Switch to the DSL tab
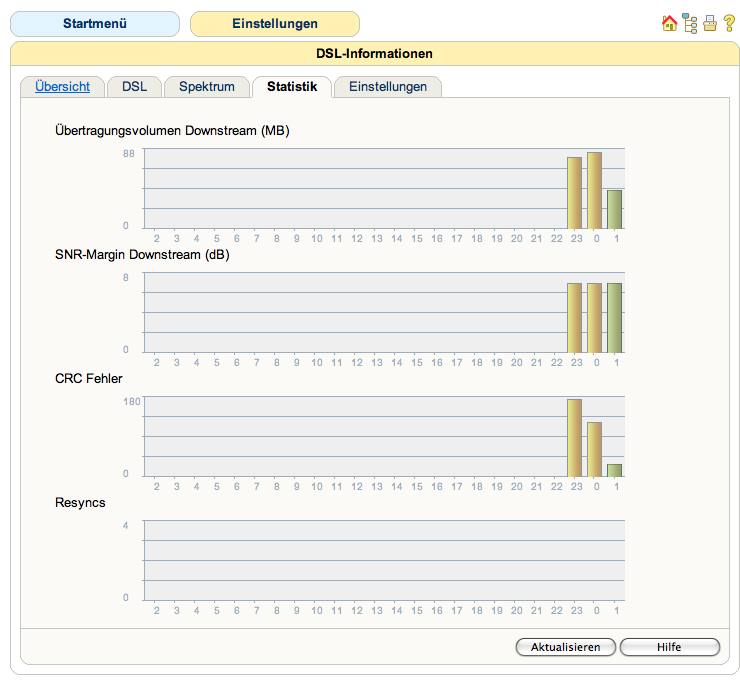Viewport: 740px width, 683px height. coord(135,87)
